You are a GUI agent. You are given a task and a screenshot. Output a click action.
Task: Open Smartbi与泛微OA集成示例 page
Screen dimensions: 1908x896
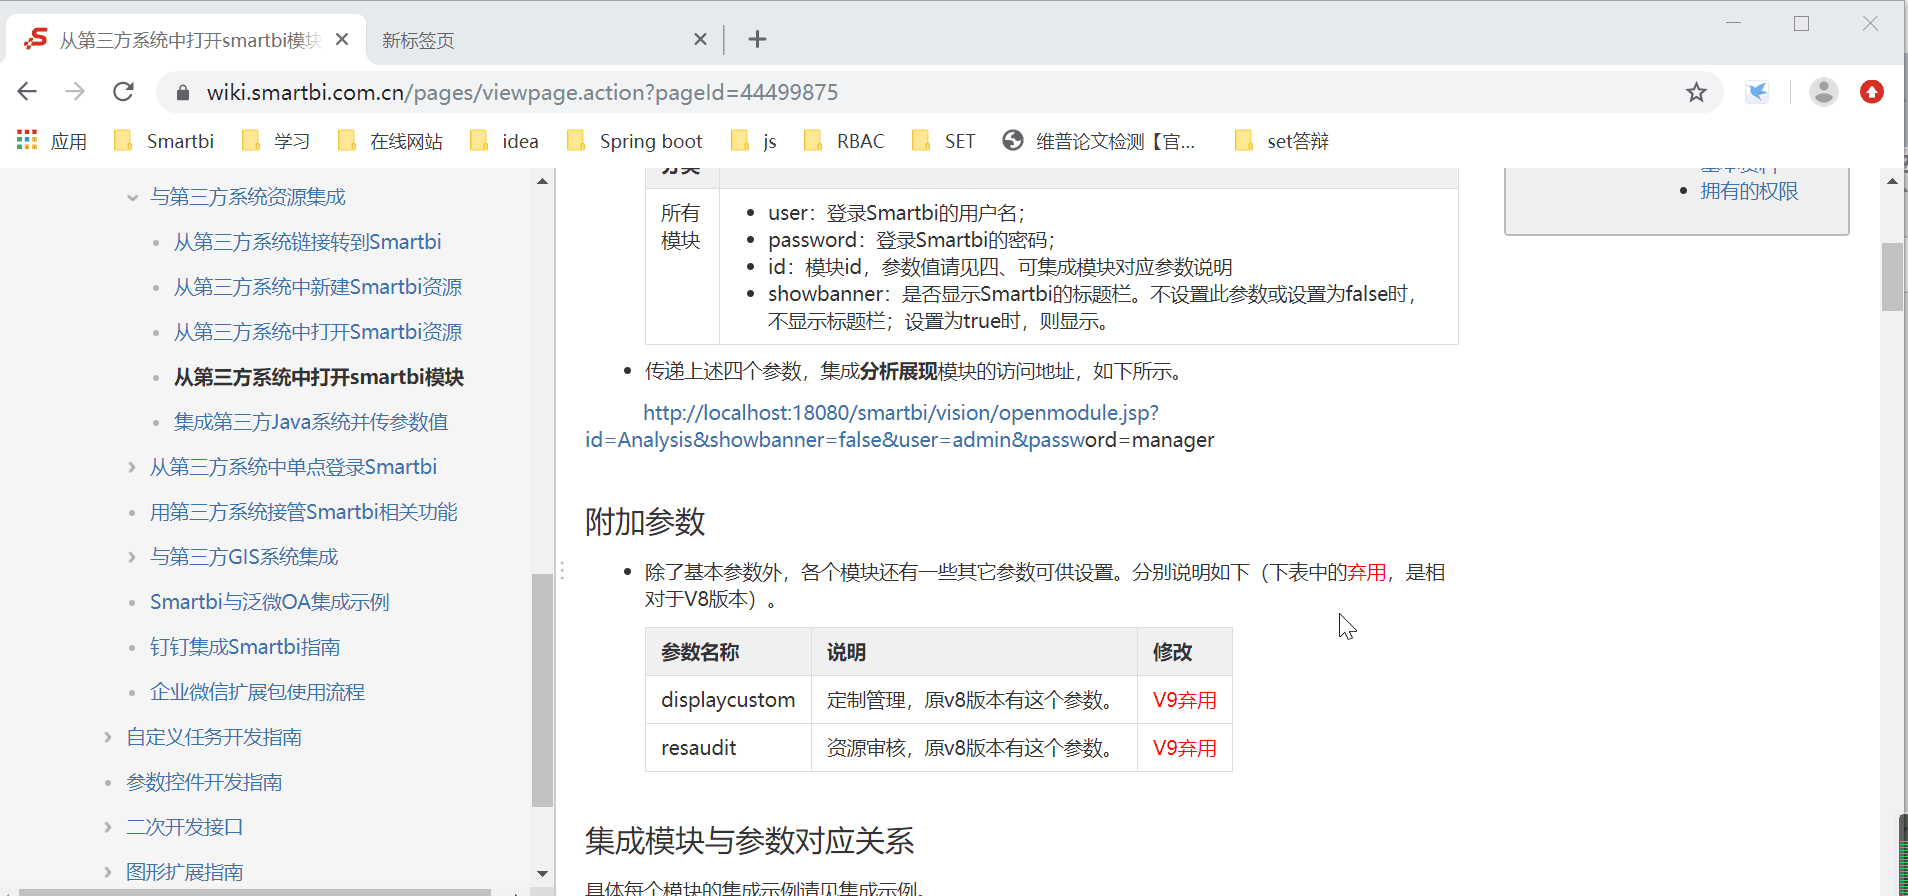[x=269, y=602]
